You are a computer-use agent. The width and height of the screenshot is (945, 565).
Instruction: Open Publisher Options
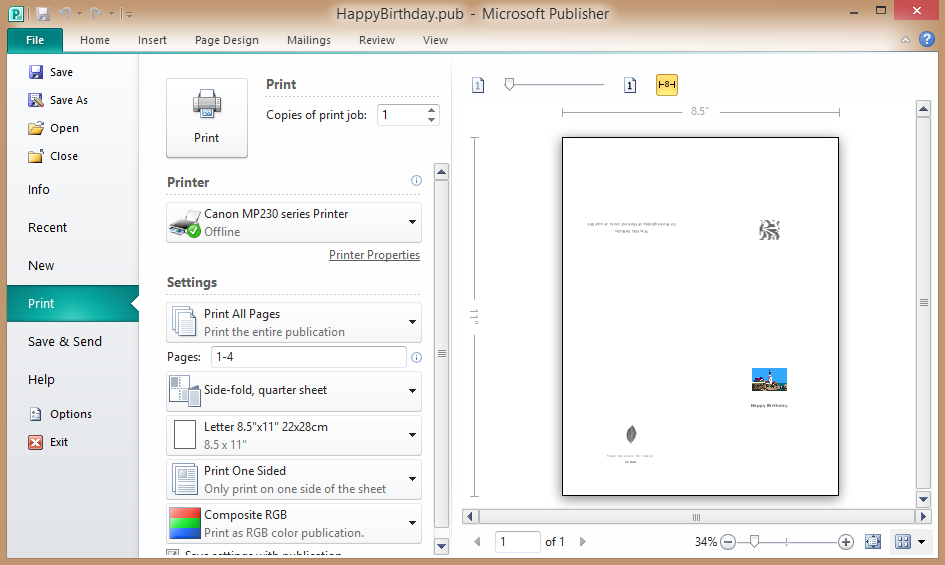click(x=60, y=414)
